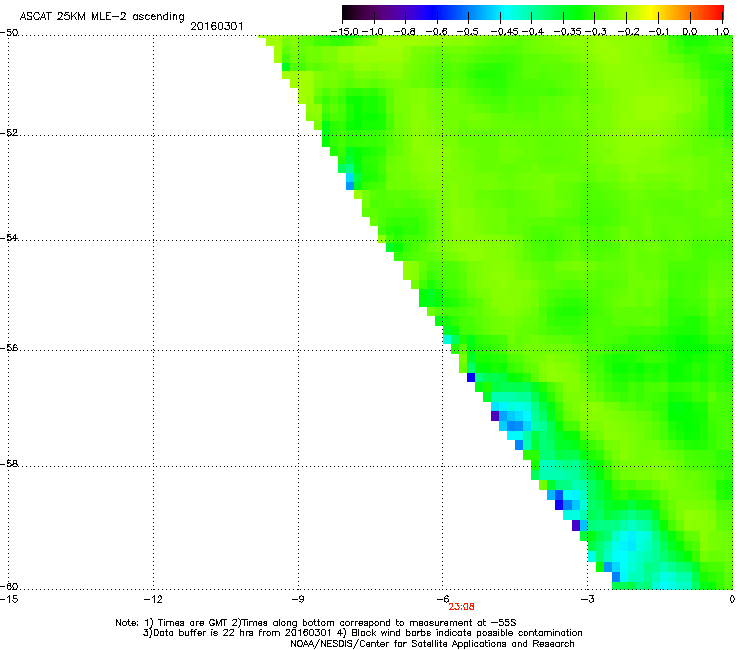The width and height of the screenshot is (740, 650).
Task: Click the color bar label -0.3
Action: [595, 32]
